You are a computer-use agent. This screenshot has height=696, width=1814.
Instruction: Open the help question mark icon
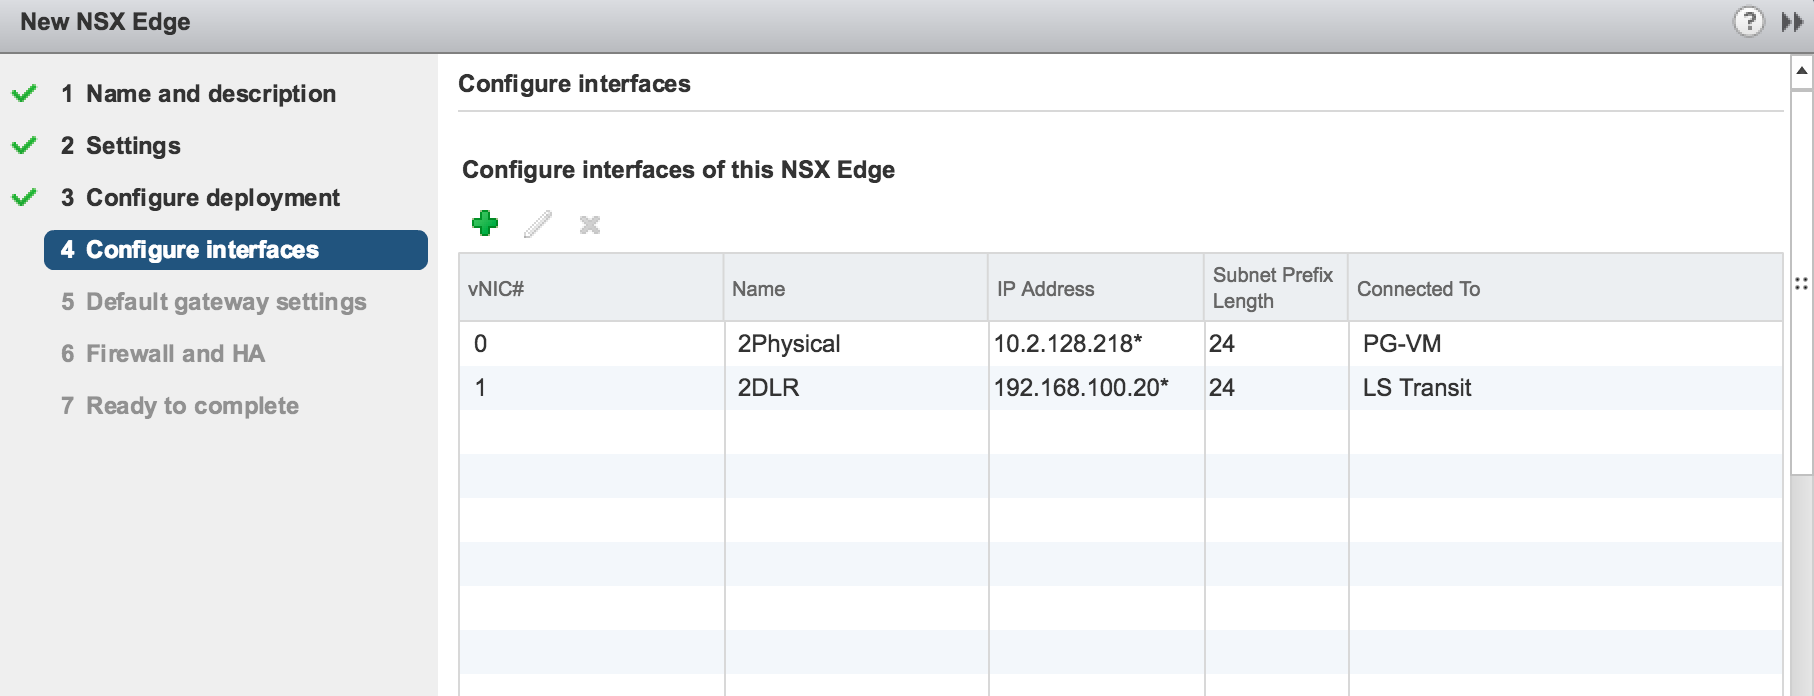[1748, 21]
